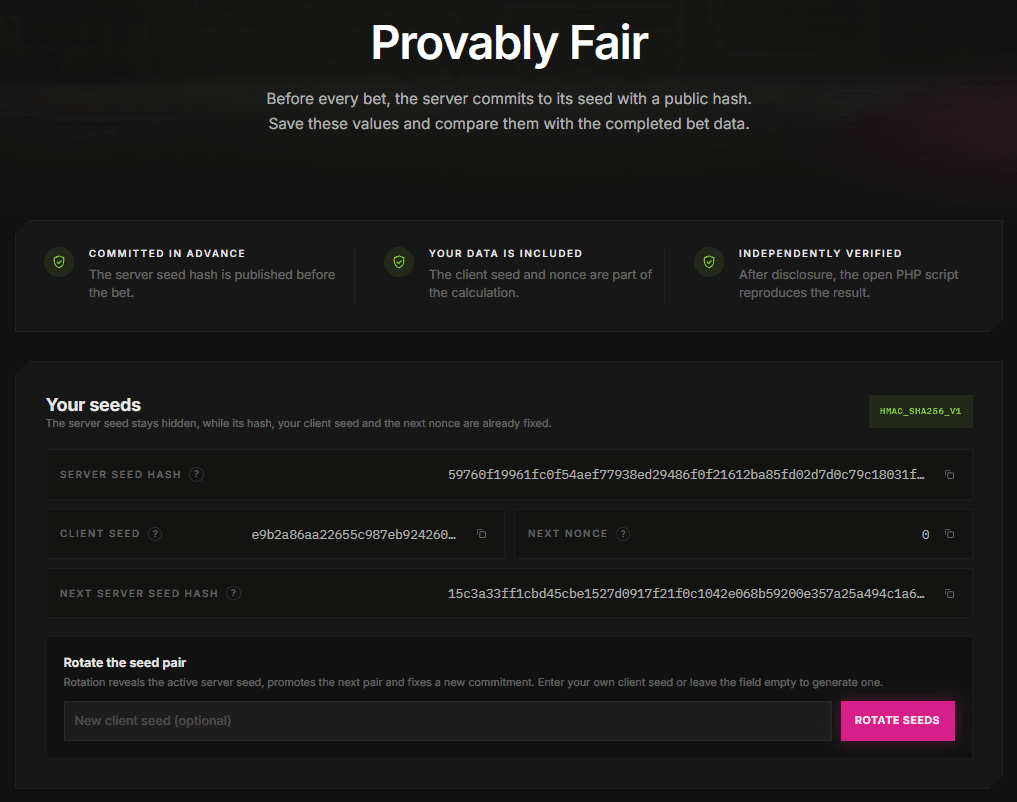1017x802 pixels.
Task: Click the CLIENT SEED label
Action: [100, 534]
